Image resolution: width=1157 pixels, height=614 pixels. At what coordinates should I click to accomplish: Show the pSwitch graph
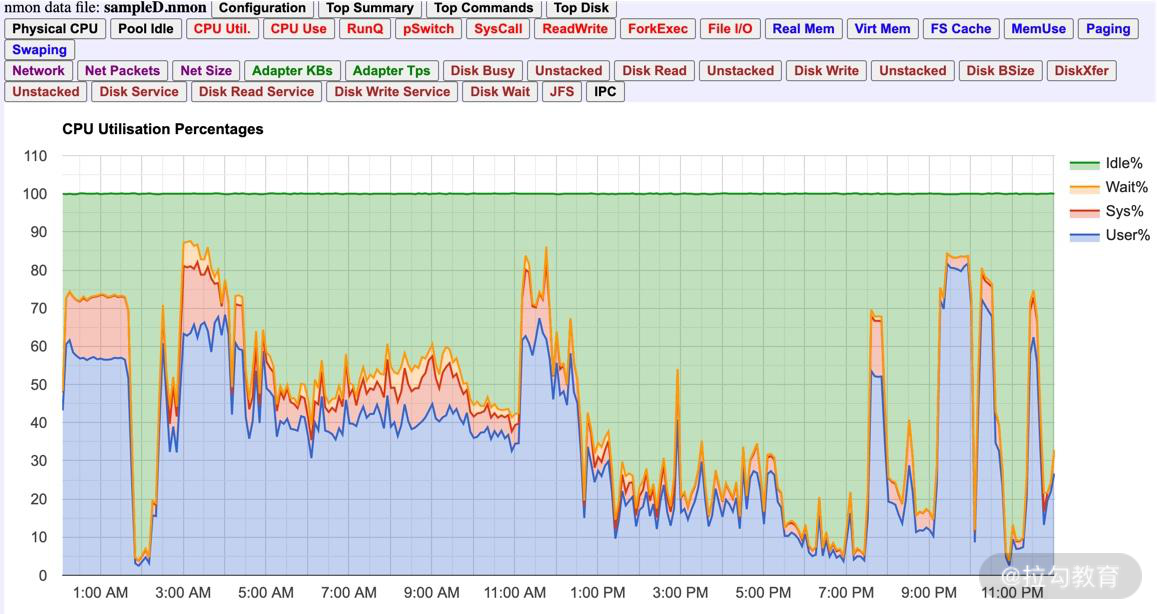pos(428,29)
